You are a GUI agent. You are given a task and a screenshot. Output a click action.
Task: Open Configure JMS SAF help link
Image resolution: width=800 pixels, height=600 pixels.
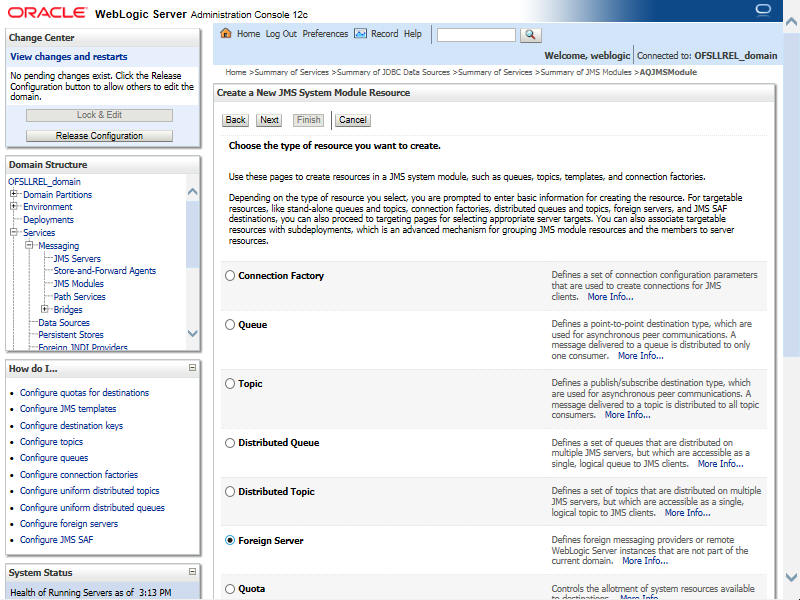pos(57,540)
